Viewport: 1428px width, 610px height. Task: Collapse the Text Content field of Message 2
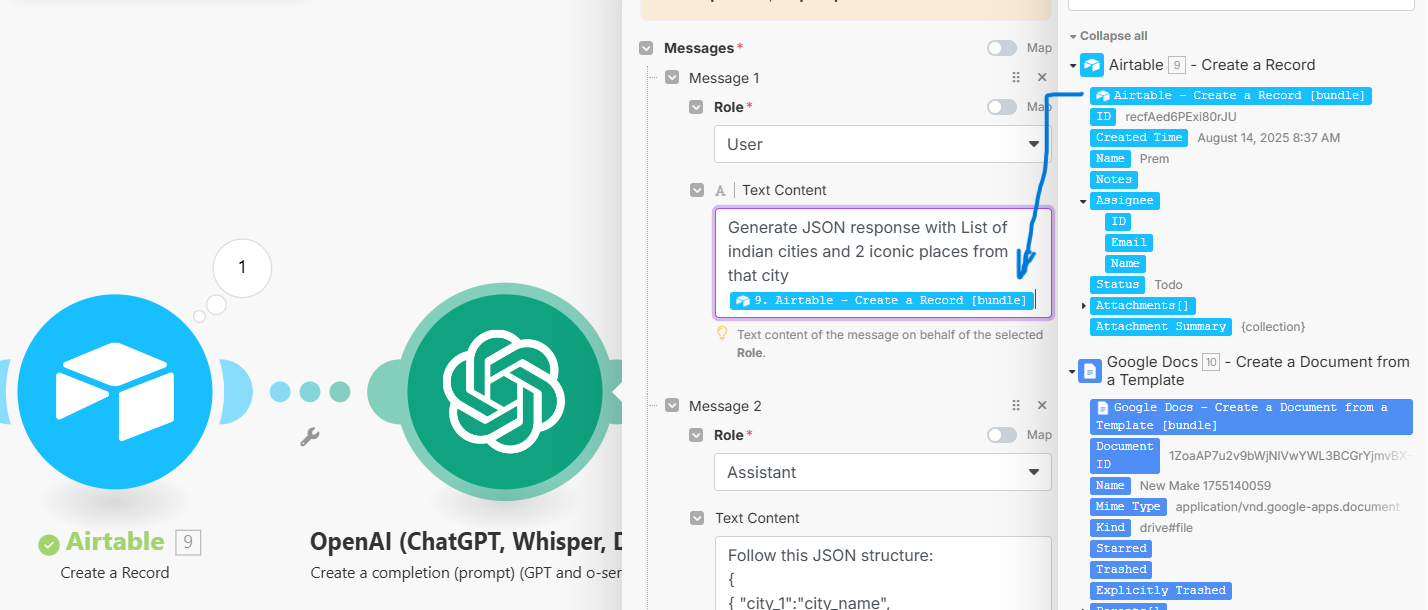(x=696, y=518)
